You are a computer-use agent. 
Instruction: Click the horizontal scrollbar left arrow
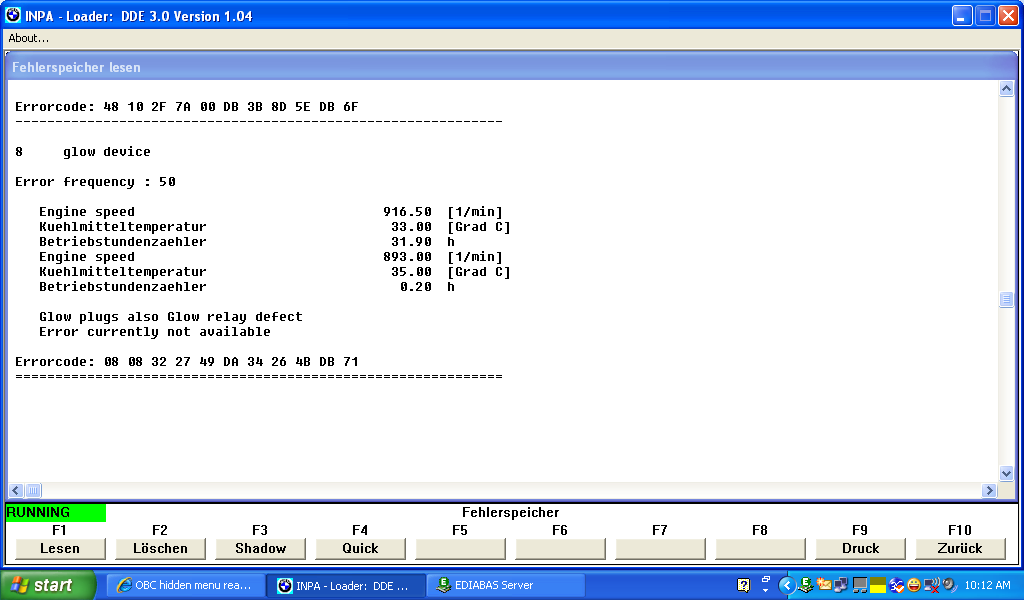click(x=16, y=491)
